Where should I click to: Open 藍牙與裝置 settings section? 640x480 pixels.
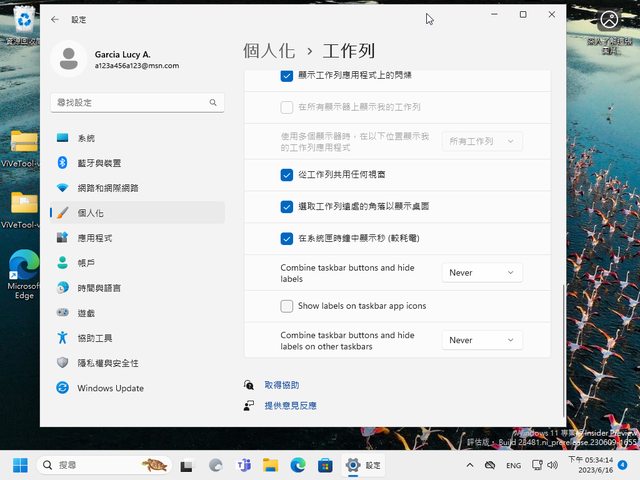click(x=99, y=163)
